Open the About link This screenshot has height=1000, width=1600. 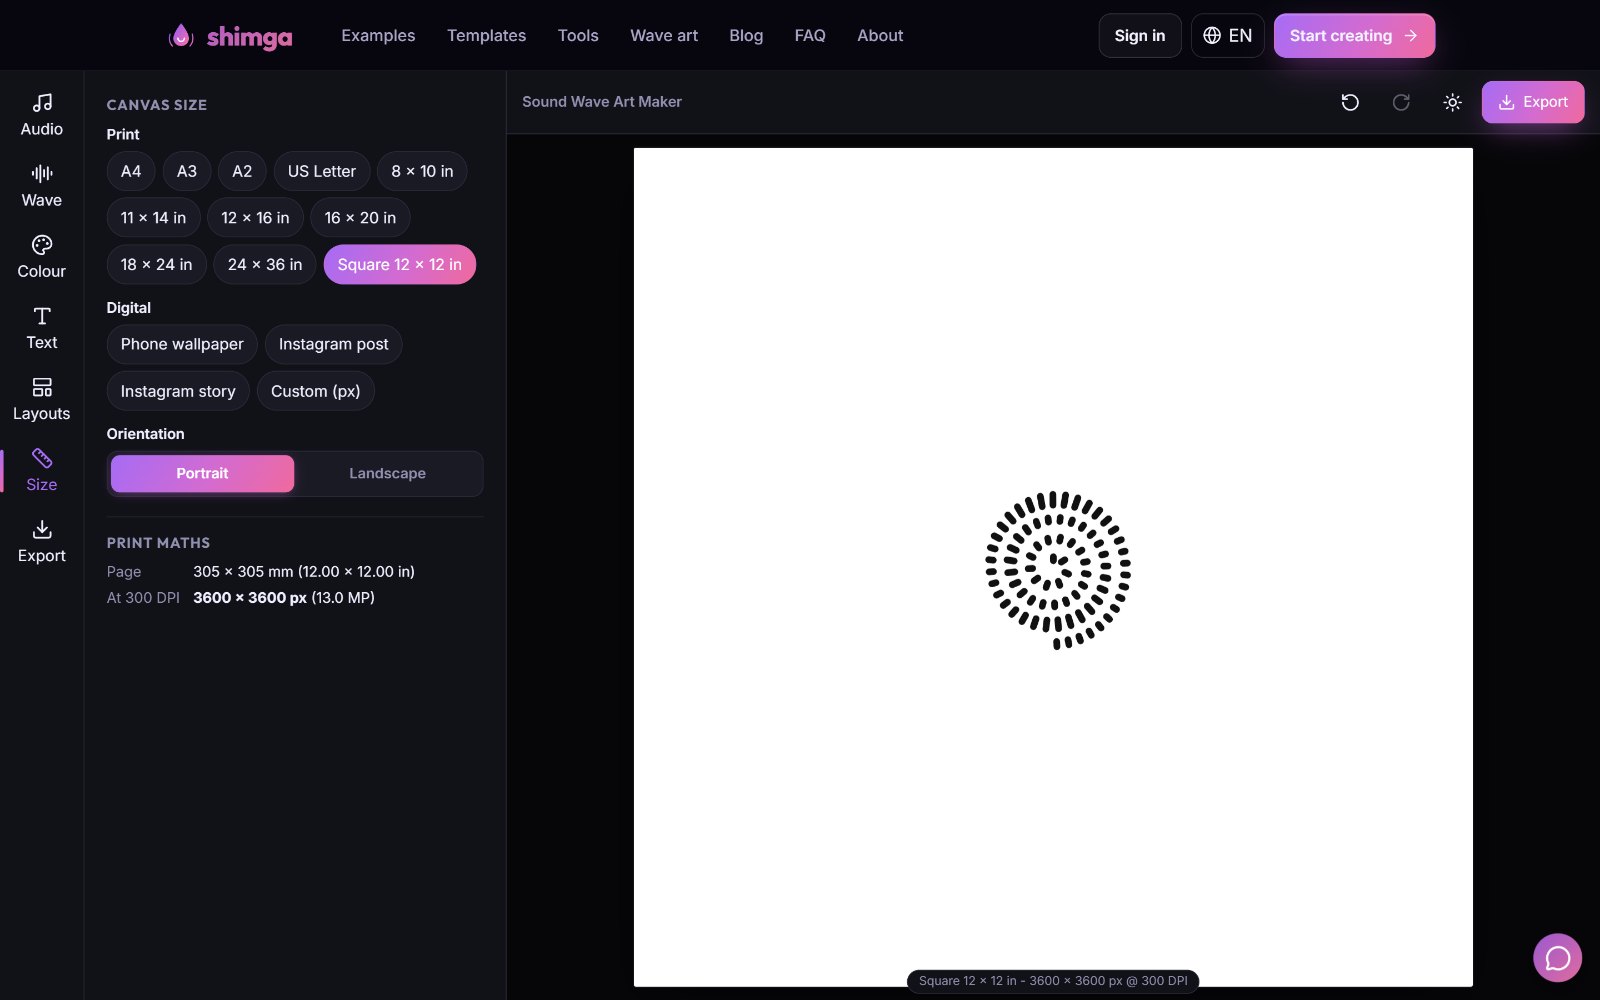coord(880,36)
